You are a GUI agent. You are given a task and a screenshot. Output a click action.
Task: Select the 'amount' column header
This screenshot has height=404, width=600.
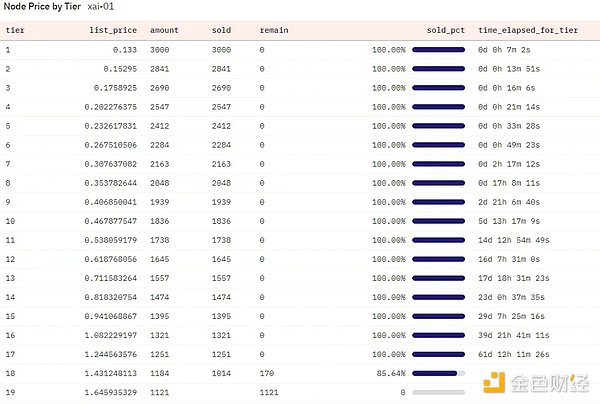point(164,30)
